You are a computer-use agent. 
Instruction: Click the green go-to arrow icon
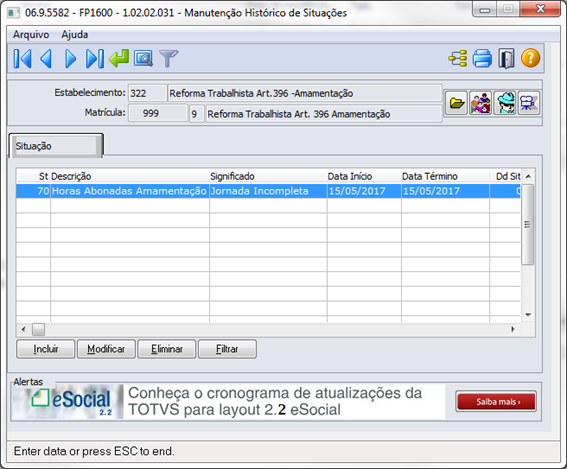(x=119, y=58)
